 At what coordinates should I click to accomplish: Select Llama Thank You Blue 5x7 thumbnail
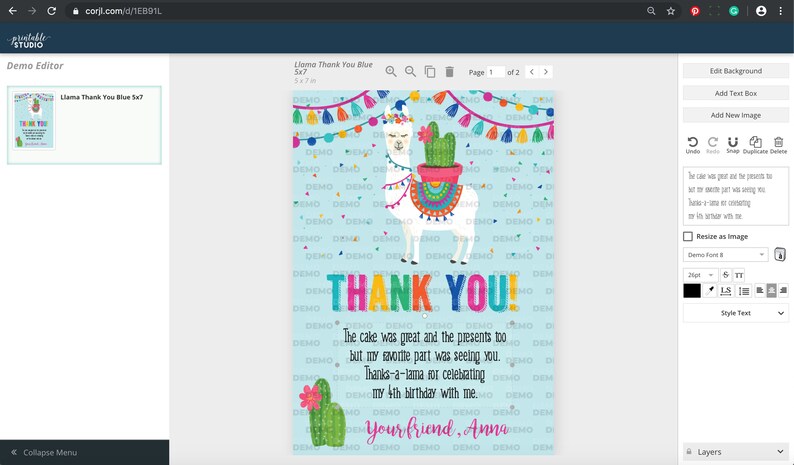tap(33, 120)
